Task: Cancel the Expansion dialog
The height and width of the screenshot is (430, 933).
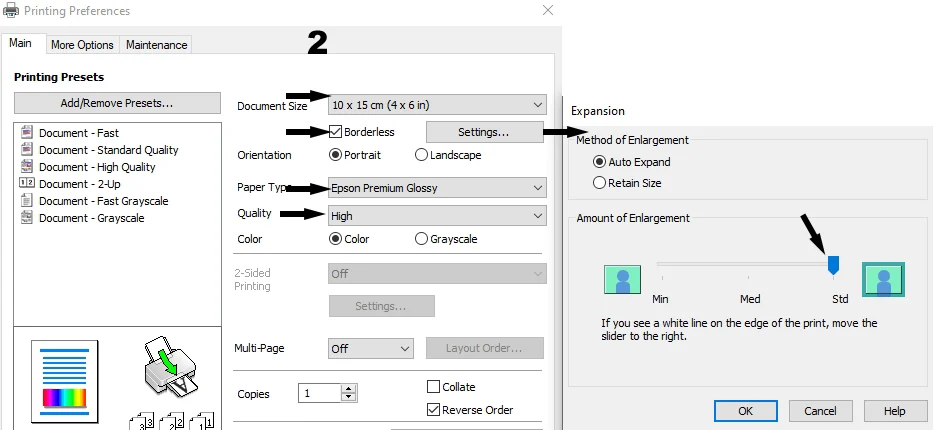Action: pyautogui.click(x=821, y=411)
